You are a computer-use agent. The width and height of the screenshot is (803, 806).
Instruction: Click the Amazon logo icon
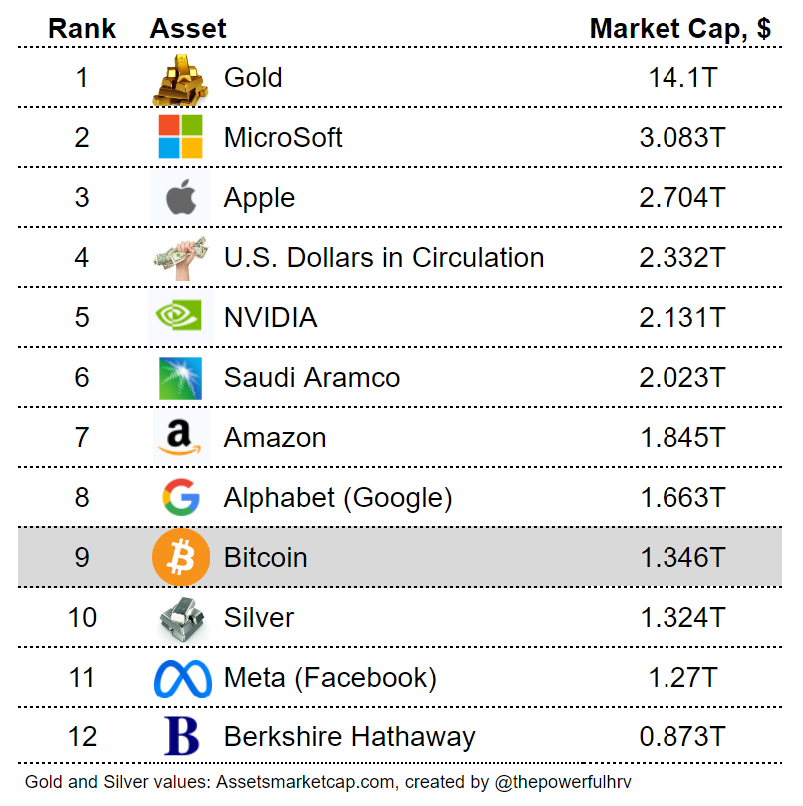tap(180, 438)
